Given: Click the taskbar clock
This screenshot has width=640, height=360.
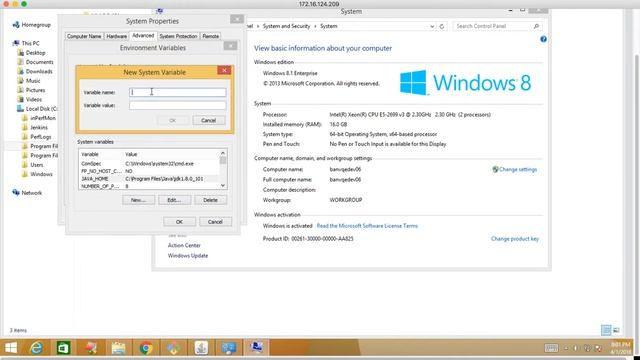Looking at the screenshot, I should (620, 348).
